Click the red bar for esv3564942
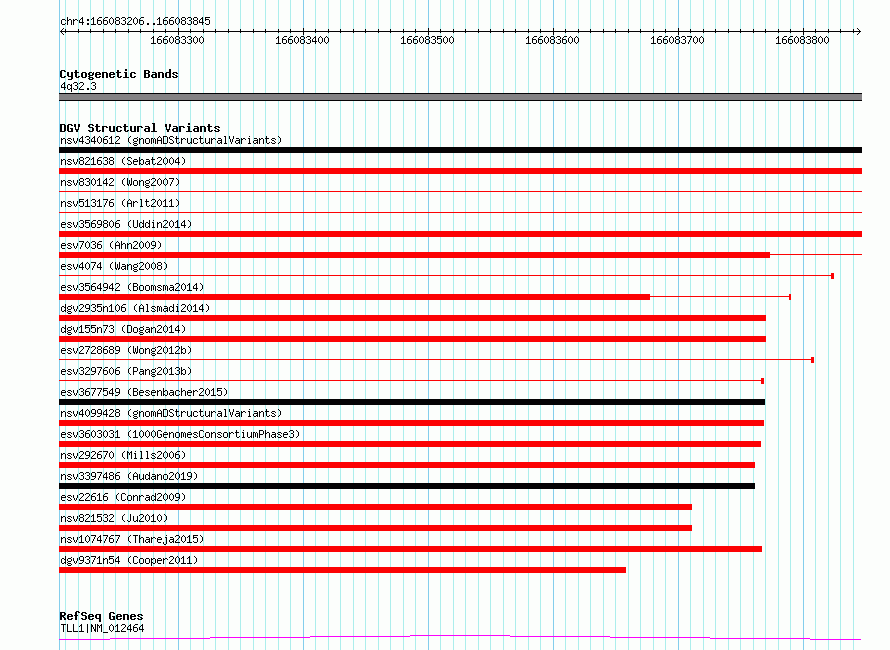The width and height of the screenshot is (890, 650). (354, 297)
